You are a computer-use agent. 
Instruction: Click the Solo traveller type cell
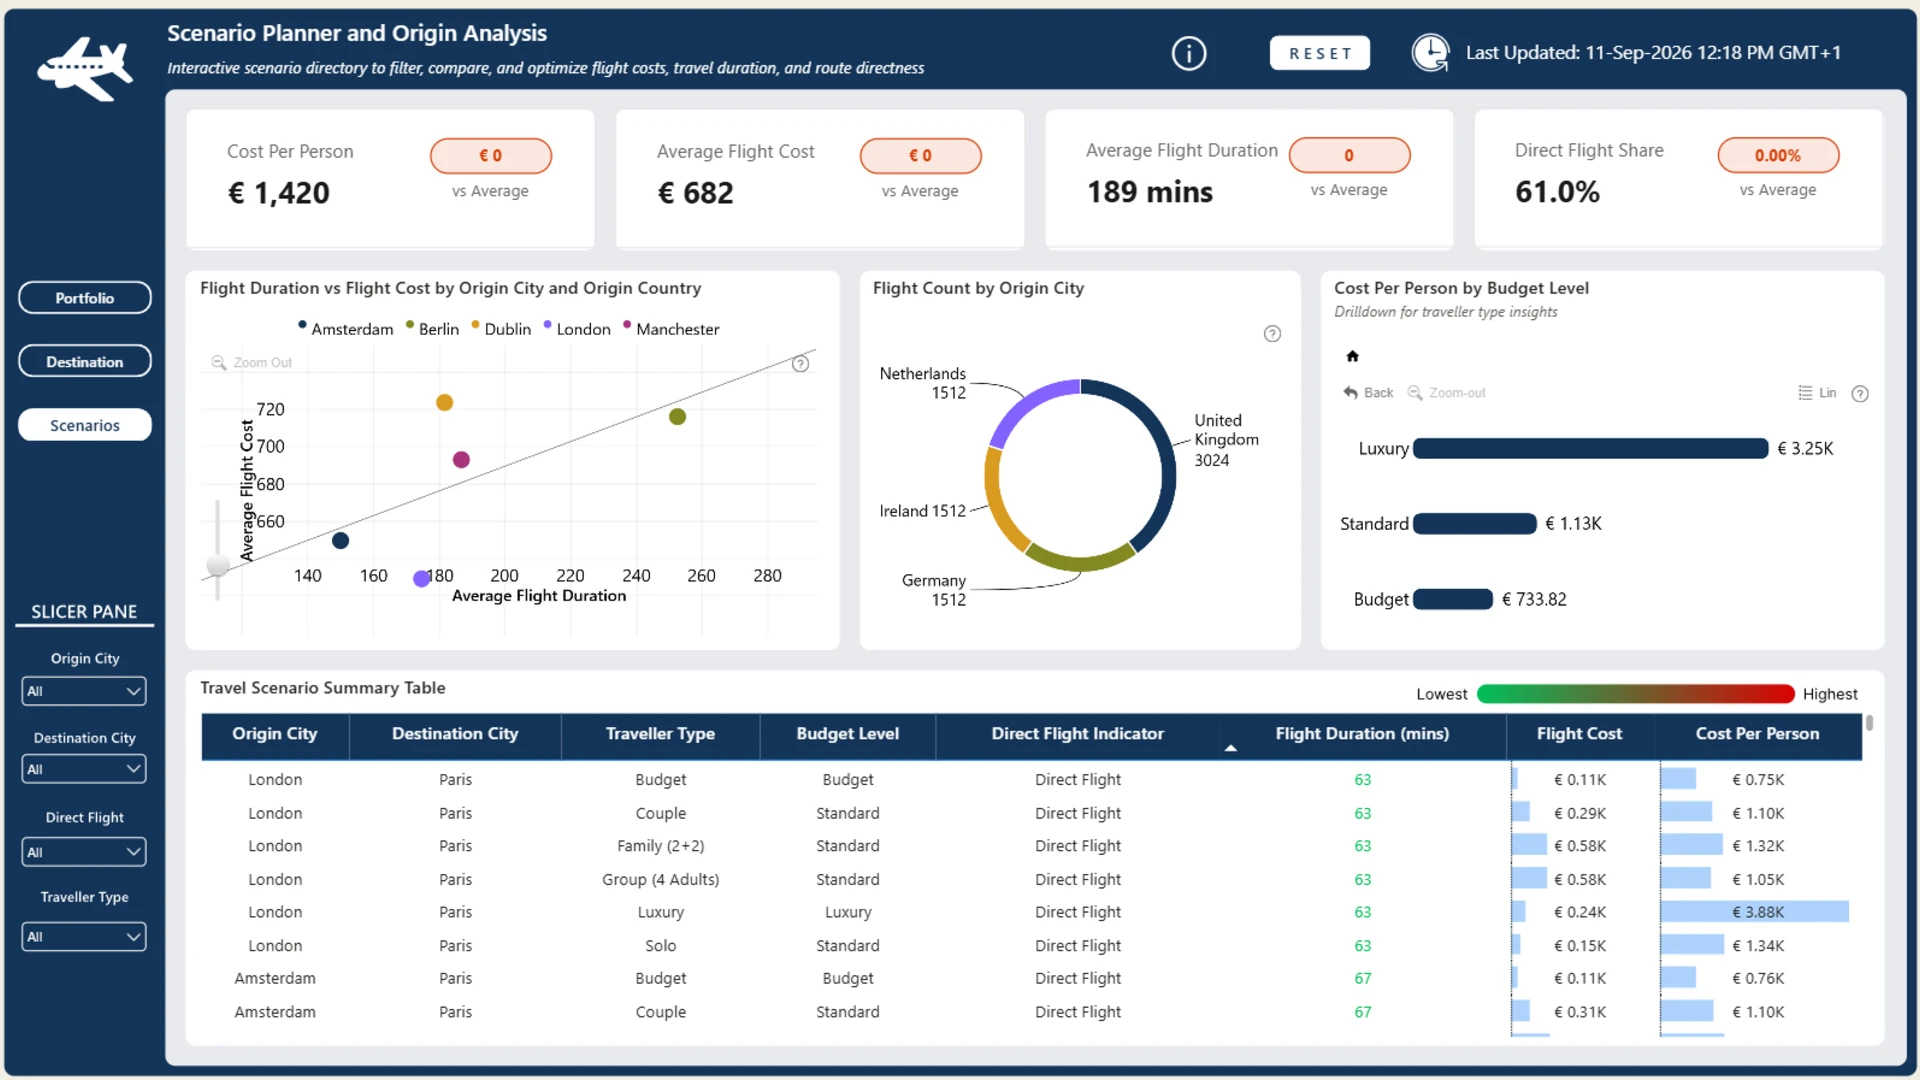661,946
